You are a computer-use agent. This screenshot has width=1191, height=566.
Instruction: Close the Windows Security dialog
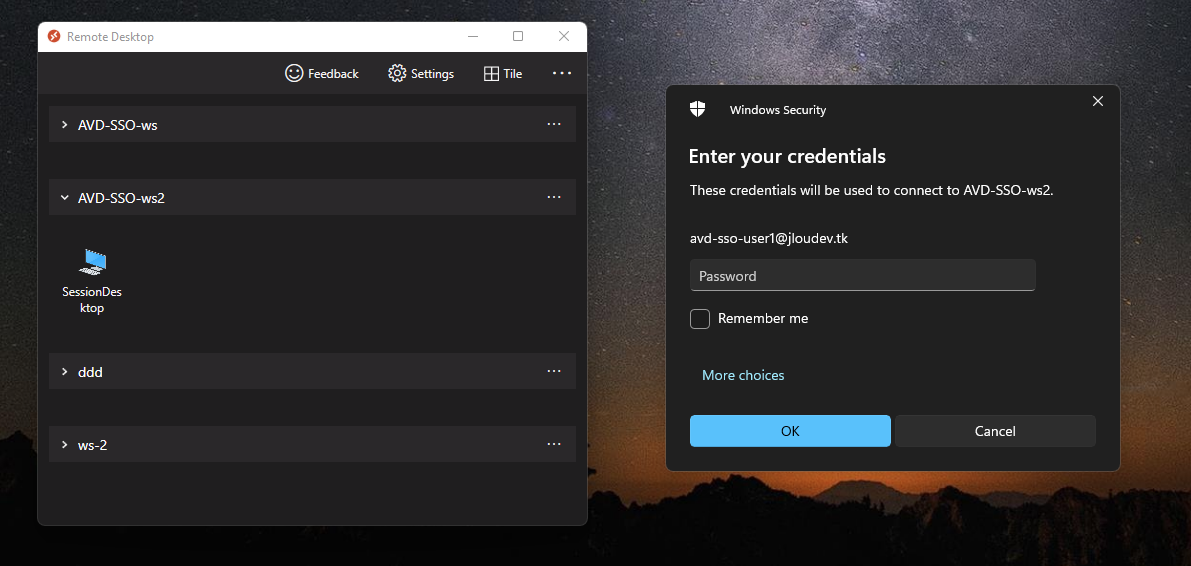(1098, 101)
